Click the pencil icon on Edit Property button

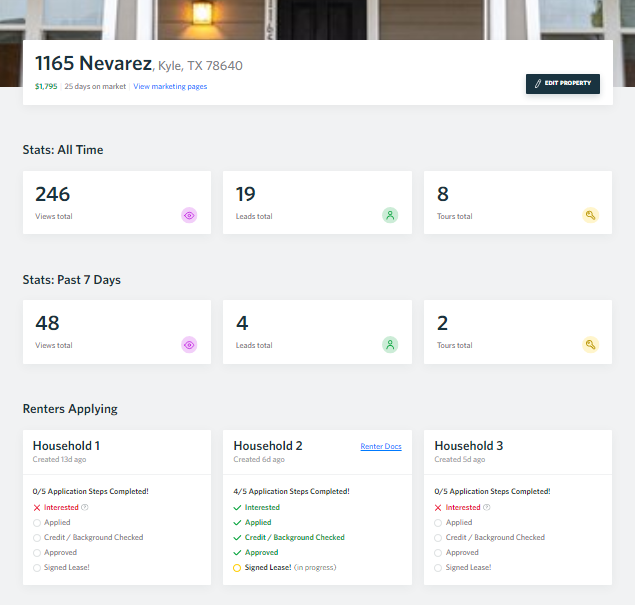click(x=538, y=83)
